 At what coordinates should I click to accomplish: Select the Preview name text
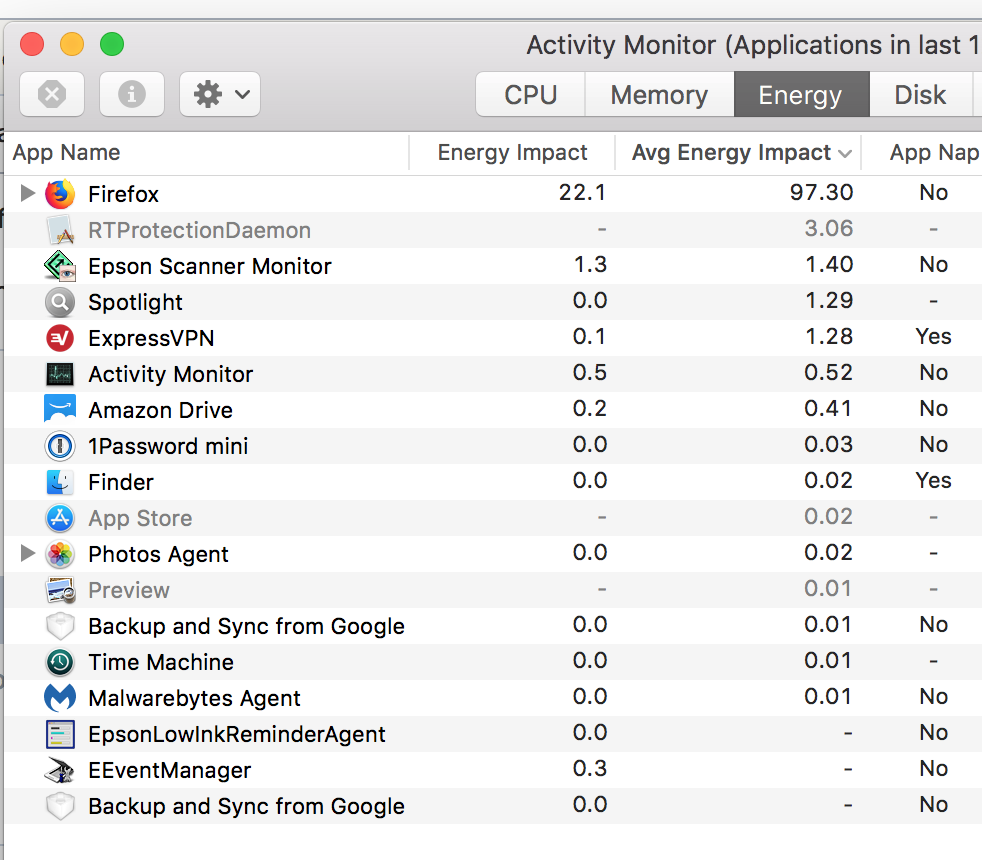point(128,590)
